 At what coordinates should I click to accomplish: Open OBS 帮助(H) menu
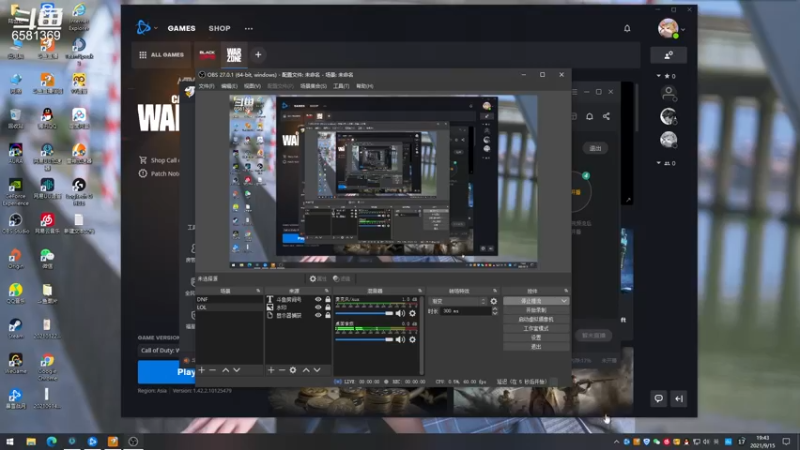(364, 86)
